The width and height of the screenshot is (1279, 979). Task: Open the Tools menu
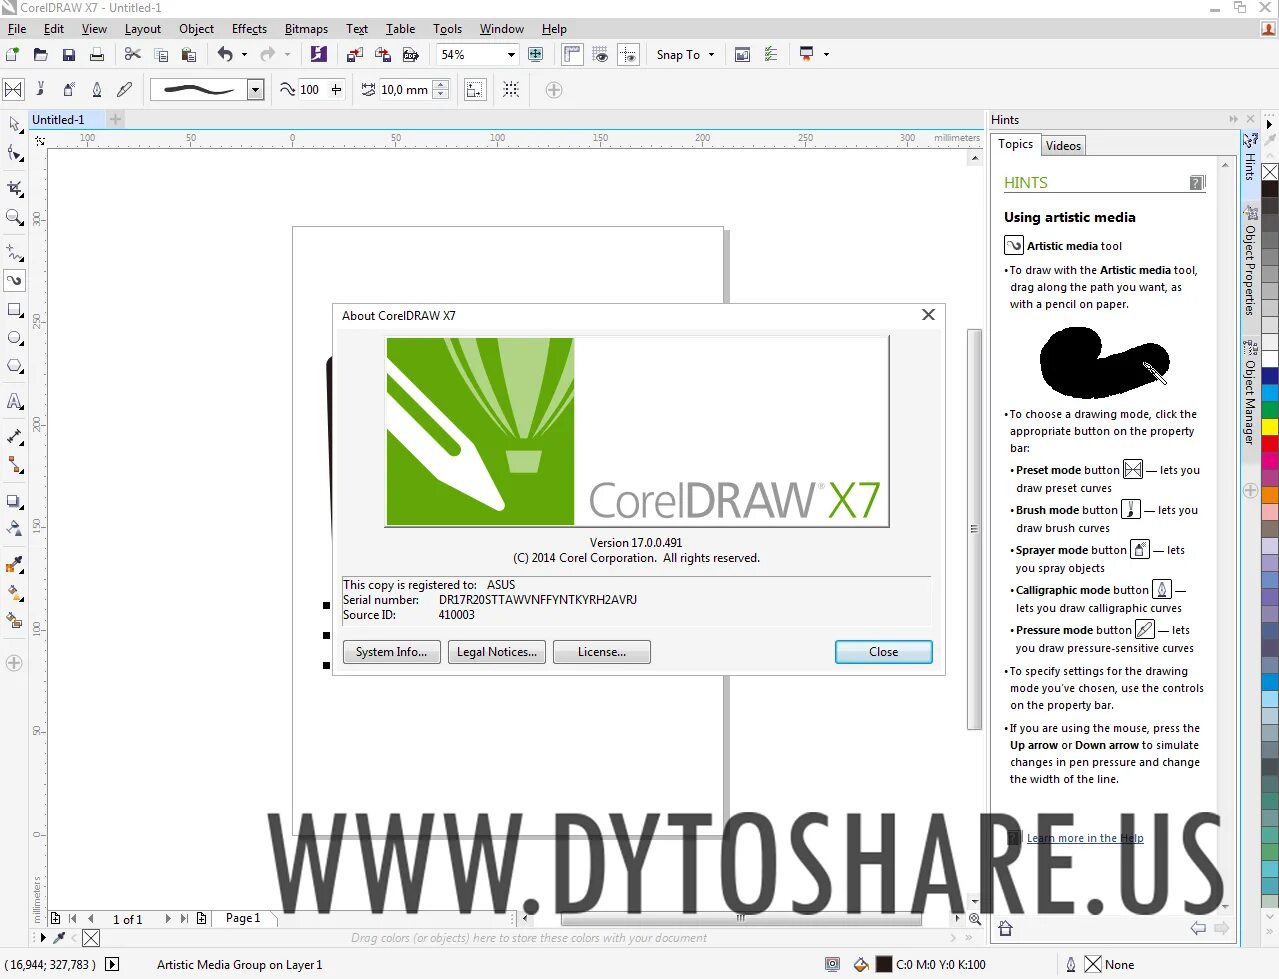[447, 28]
